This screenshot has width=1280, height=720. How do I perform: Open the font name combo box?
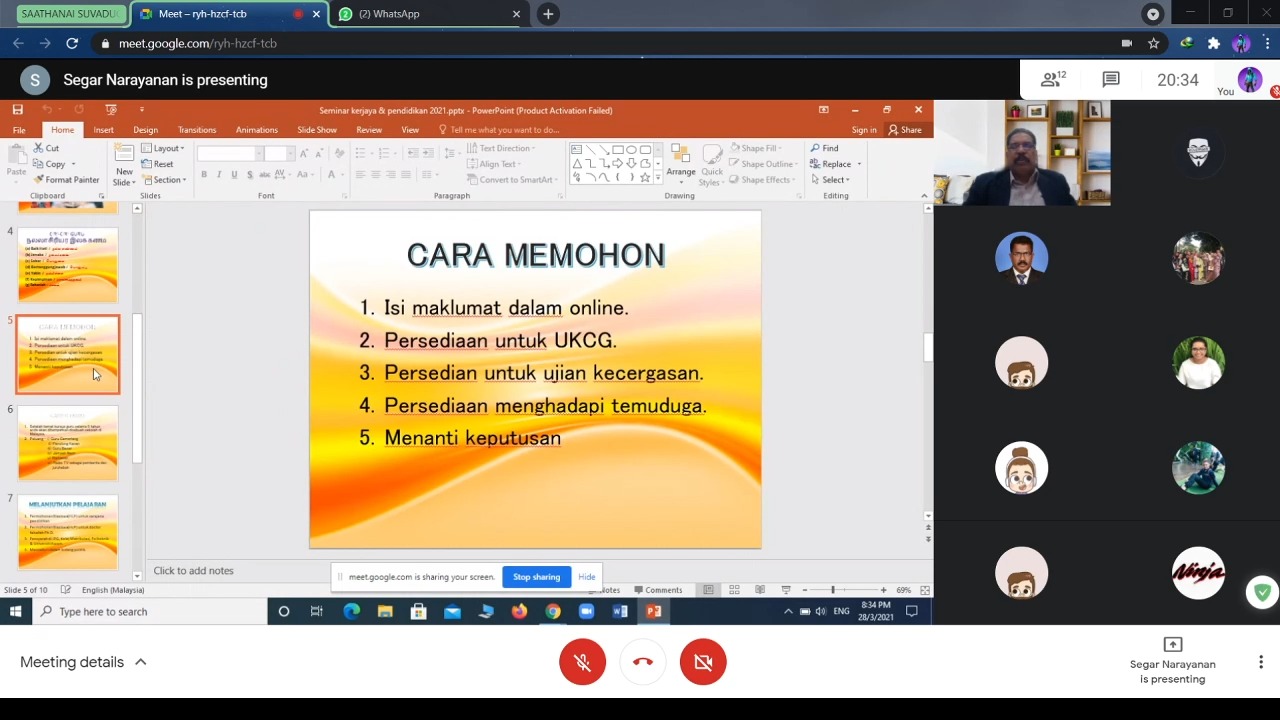coord(228,153)
